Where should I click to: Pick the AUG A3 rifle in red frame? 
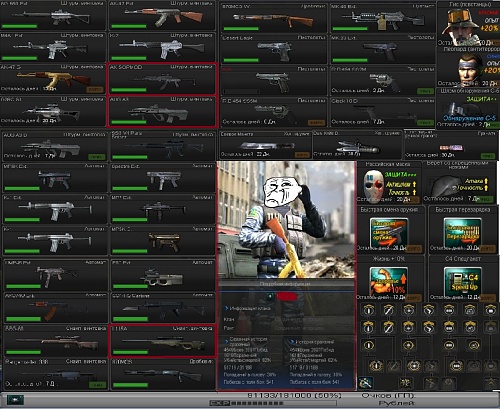coord(162,111)
